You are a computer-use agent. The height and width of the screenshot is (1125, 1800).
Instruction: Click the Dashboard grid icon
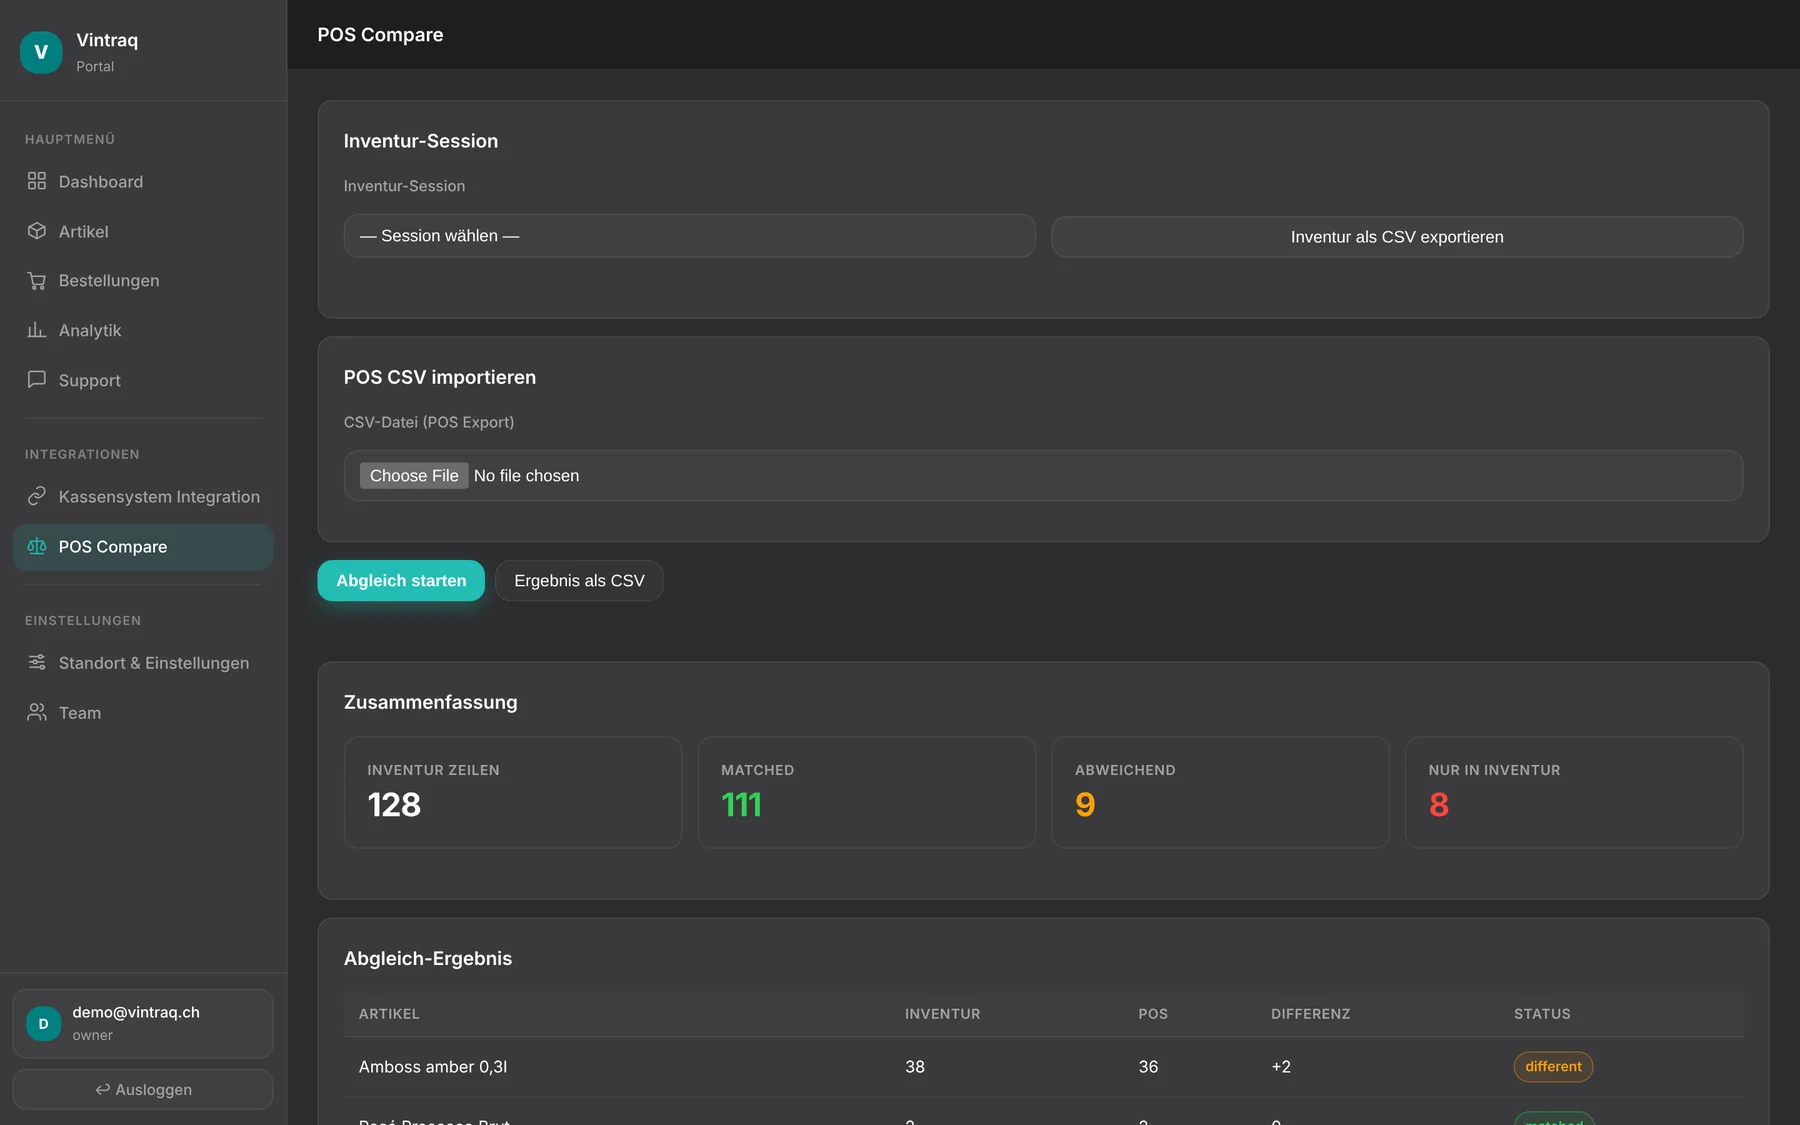click(37, 181)
